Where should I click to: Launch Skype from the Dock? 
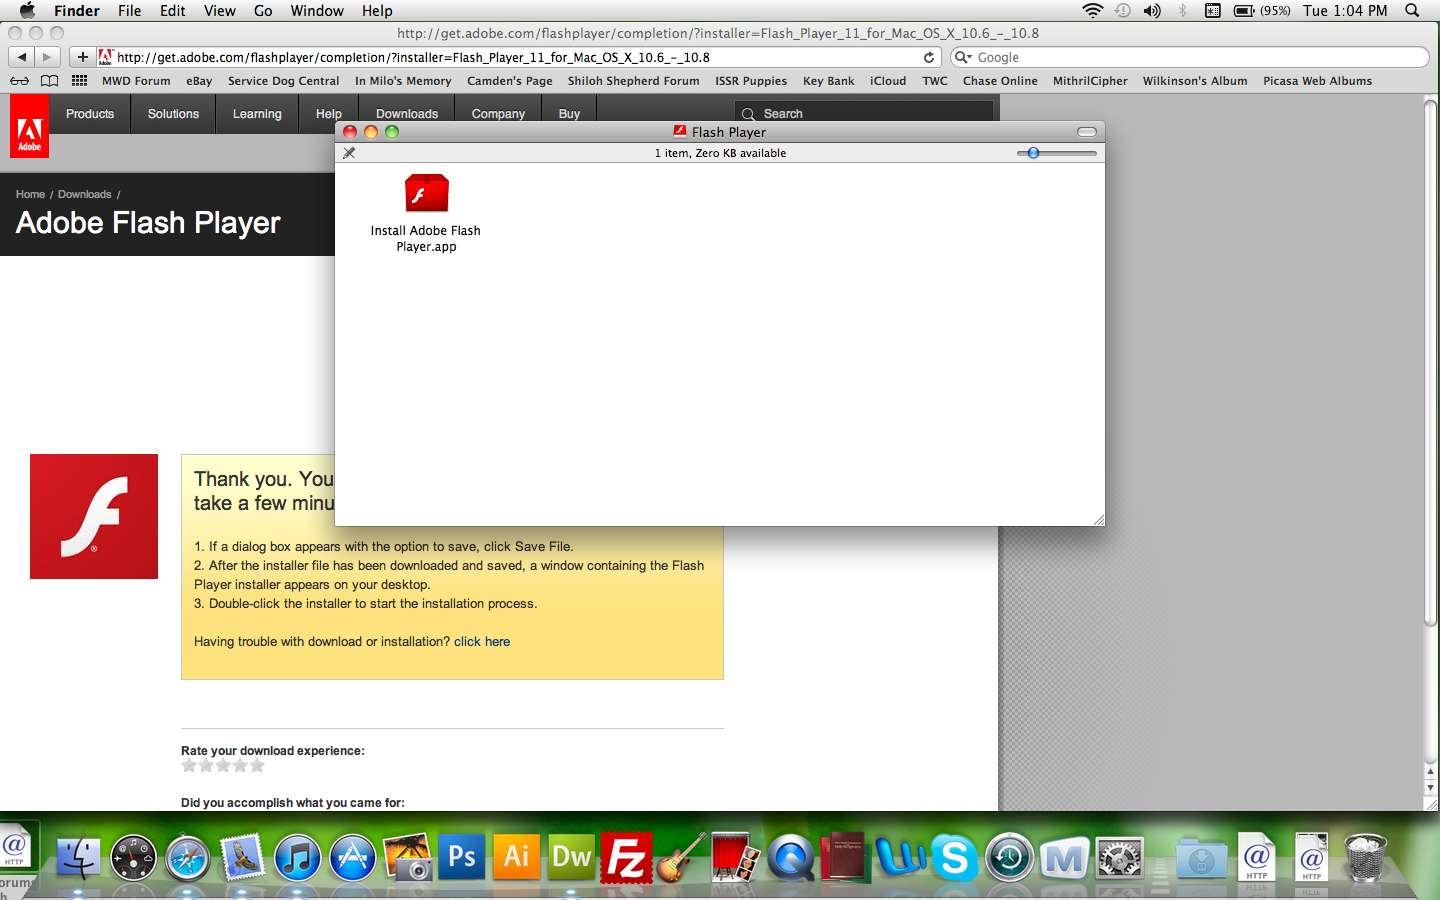point(955,858)
